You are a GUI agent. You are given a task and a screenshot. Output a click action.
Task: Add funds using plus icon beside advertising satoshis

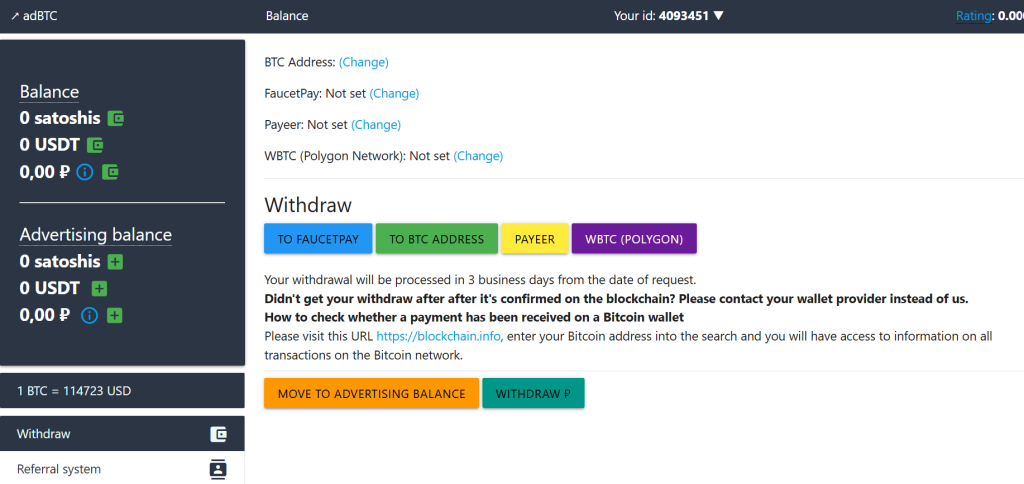click(115, 262)
